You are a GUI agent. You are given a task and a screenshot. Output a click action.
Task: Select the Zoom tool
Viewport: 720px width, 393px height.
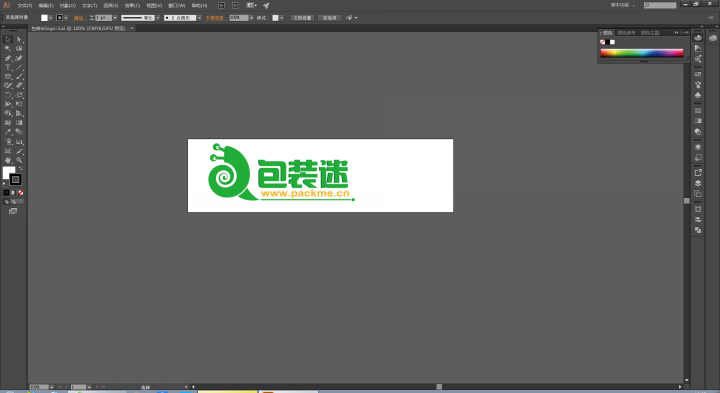(x=19, y=160)
